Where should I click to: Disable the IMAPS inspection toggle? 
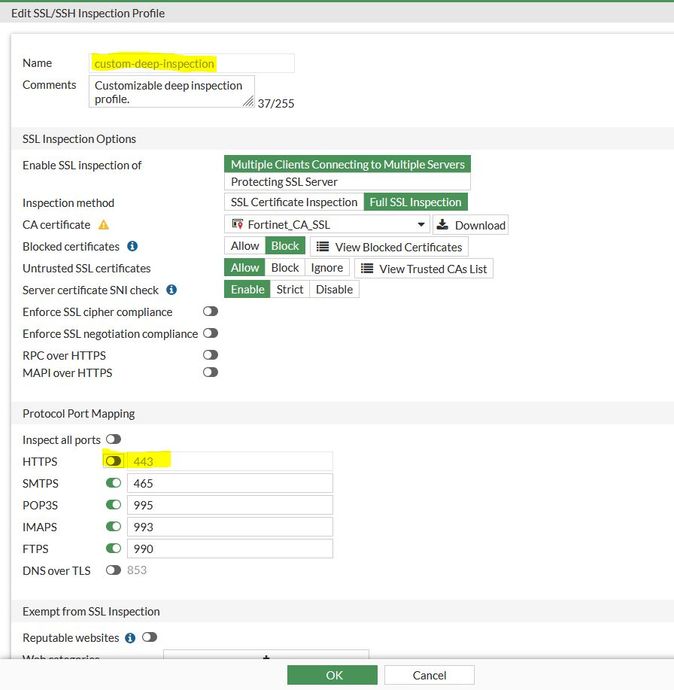click(x=113, y=526)
